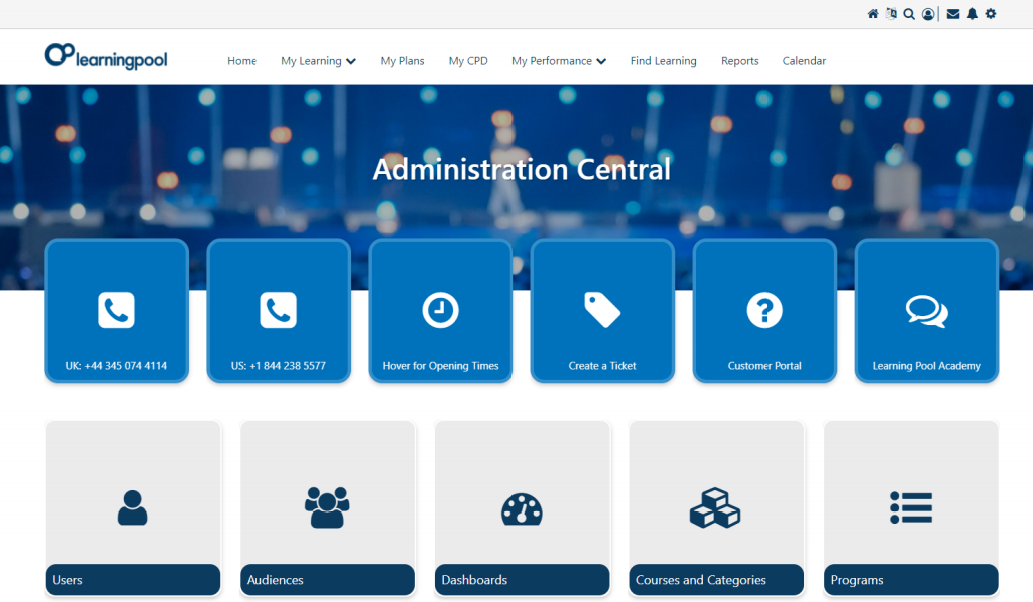Go to the My Plans menu item
1033x602 pixels.
(402, 61)
